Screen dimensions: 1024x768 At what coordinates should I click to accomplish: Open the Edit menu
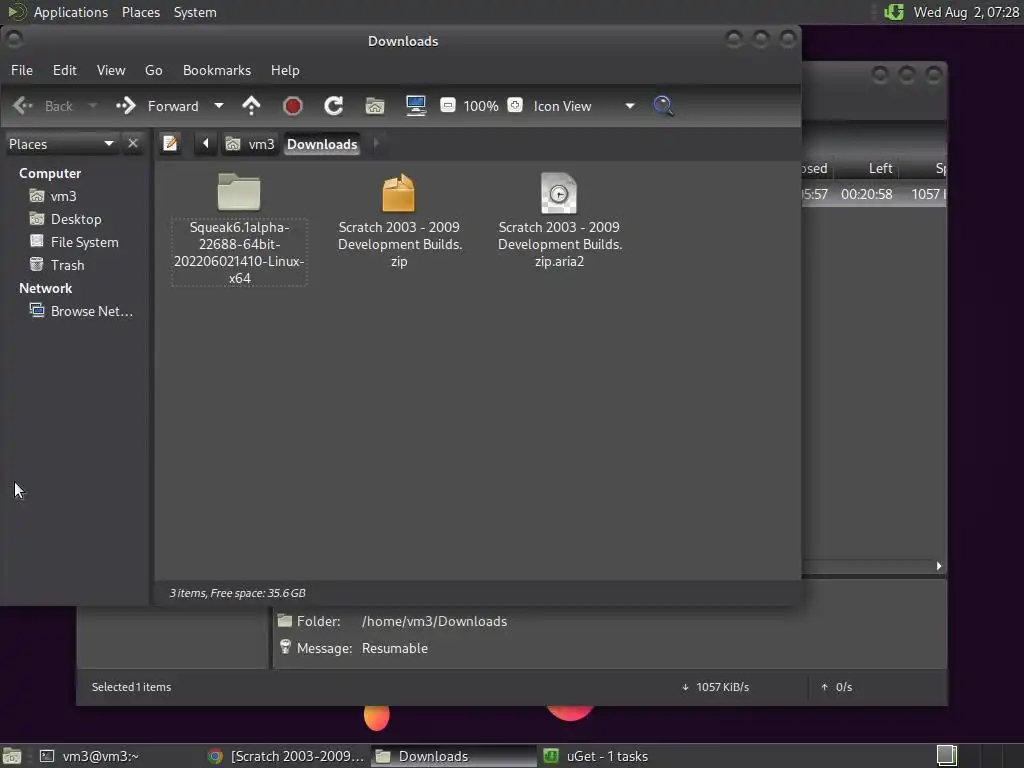pyautogui.click(x=65, y=70)
